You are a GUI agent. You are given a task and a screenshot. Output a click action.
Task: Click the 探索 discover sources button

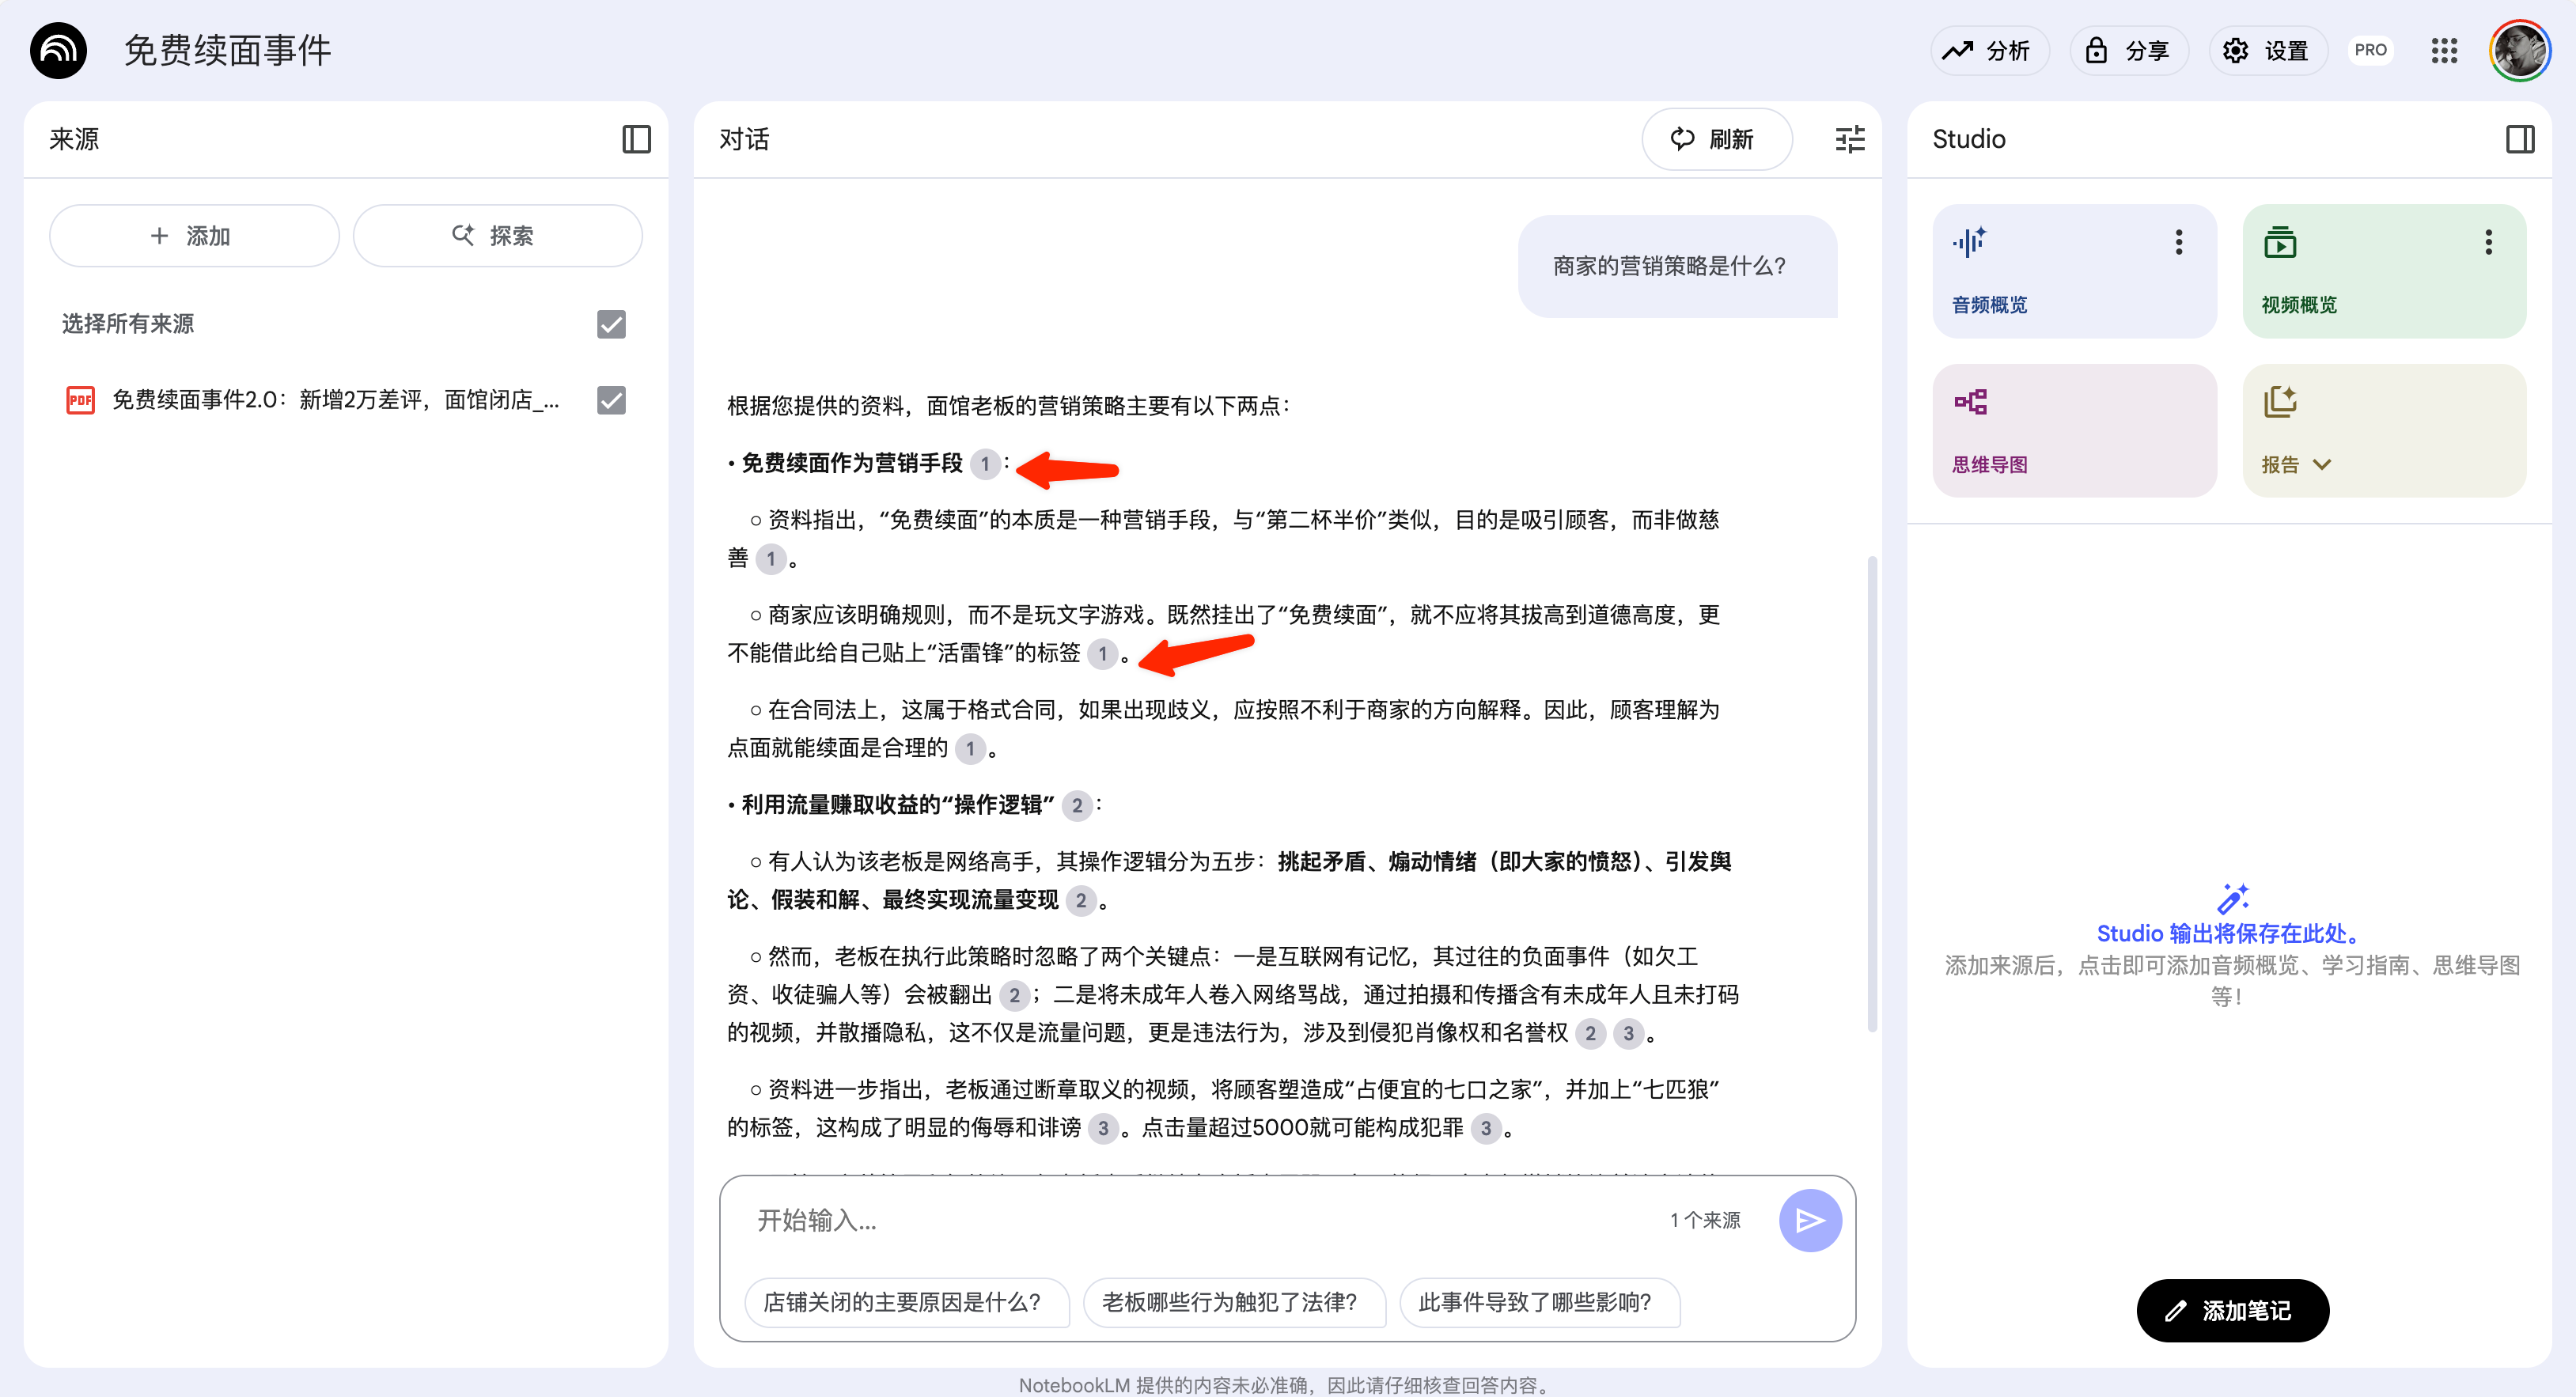click(497, 236)
